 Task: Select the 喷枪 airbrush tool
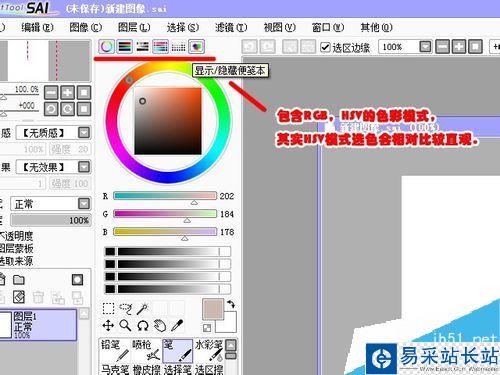[146, 350]
